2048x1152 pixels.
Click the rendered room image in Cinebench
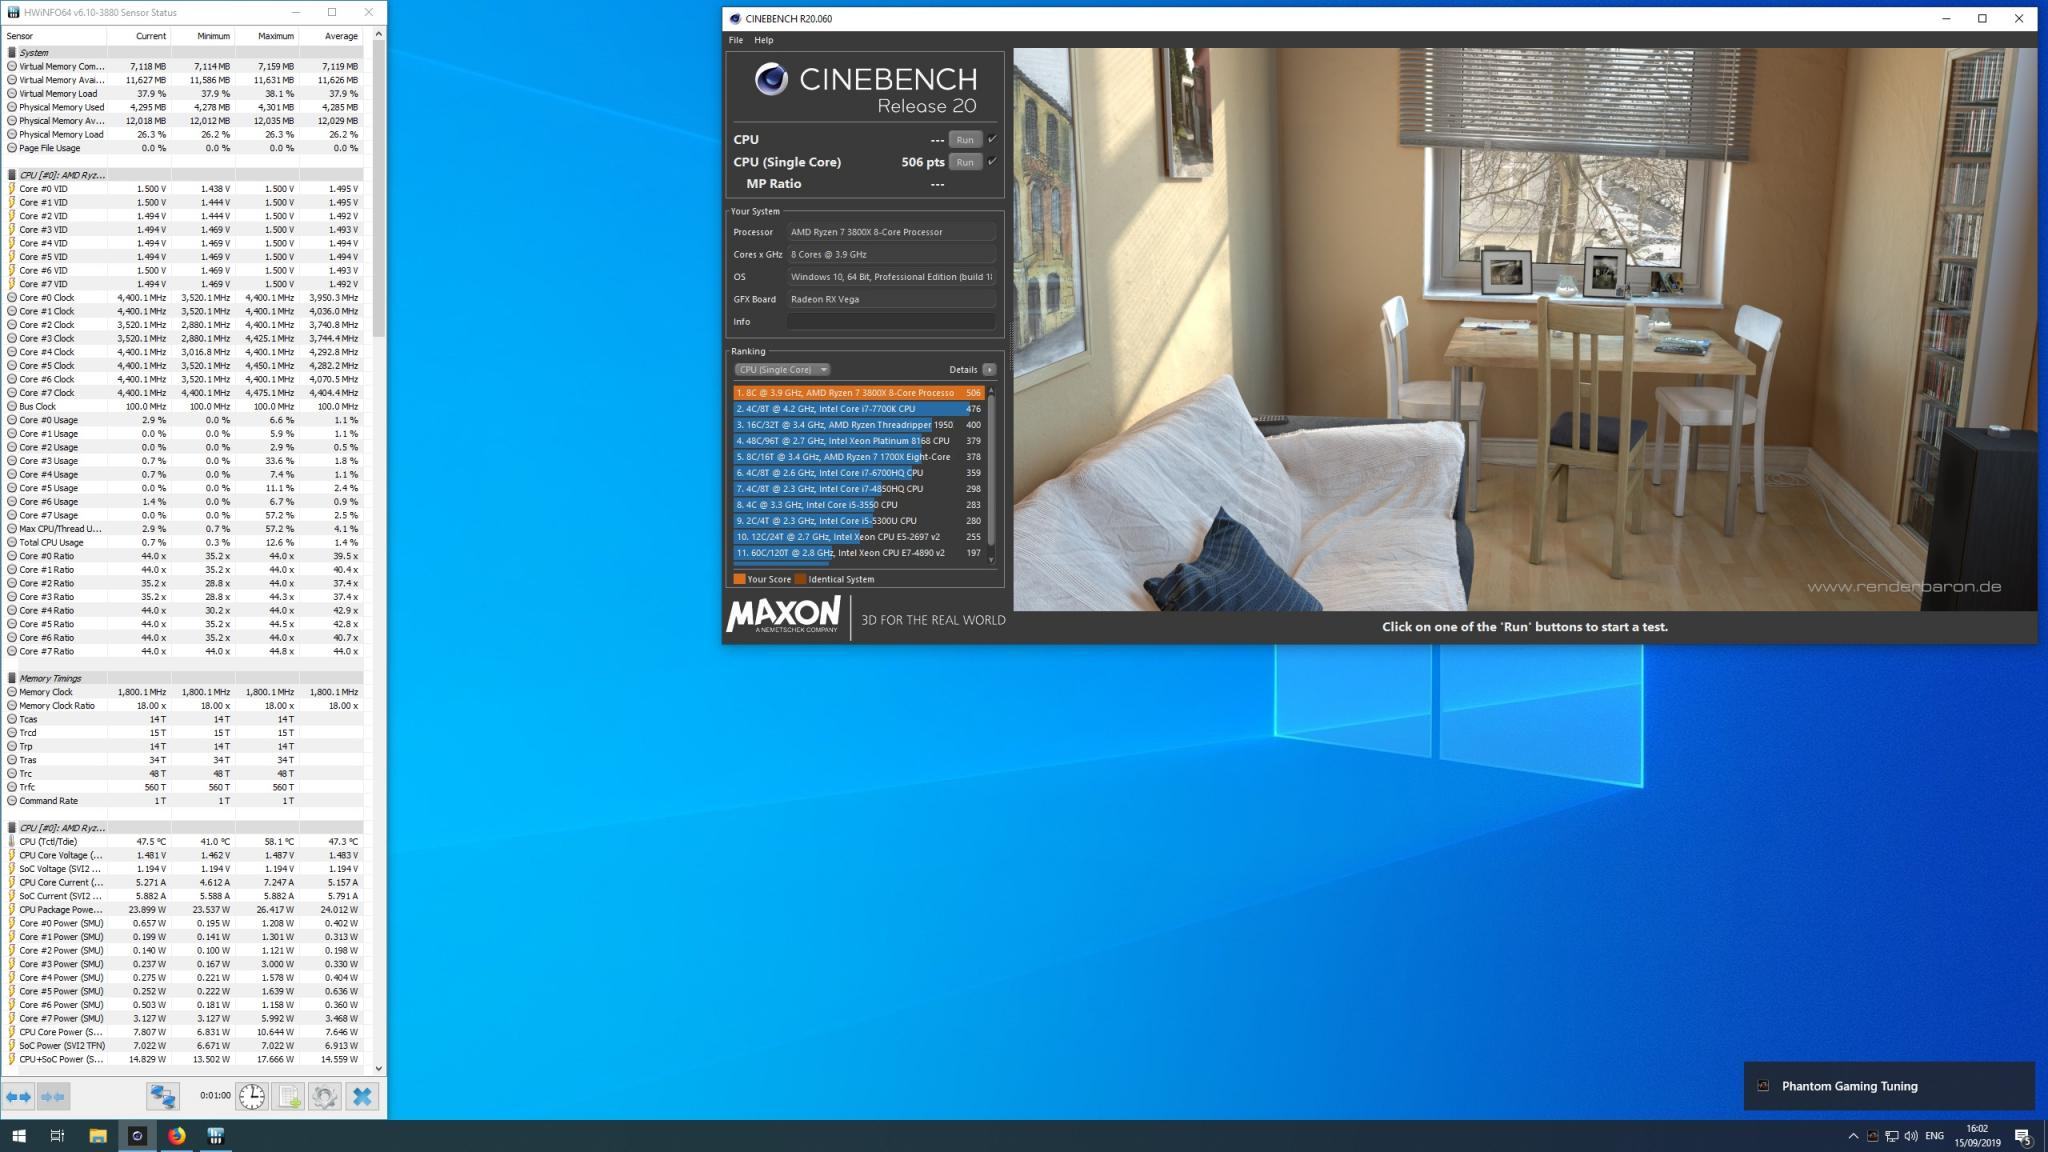click(x=1525, y=329)
